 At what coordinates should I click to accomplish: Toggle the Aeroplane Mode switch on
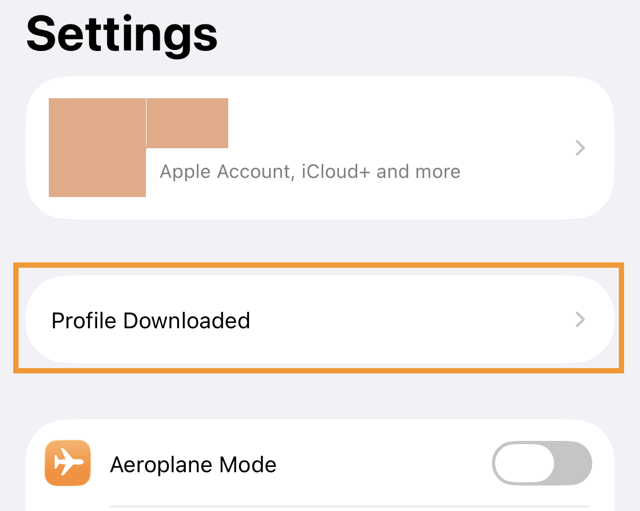(541, 465)
